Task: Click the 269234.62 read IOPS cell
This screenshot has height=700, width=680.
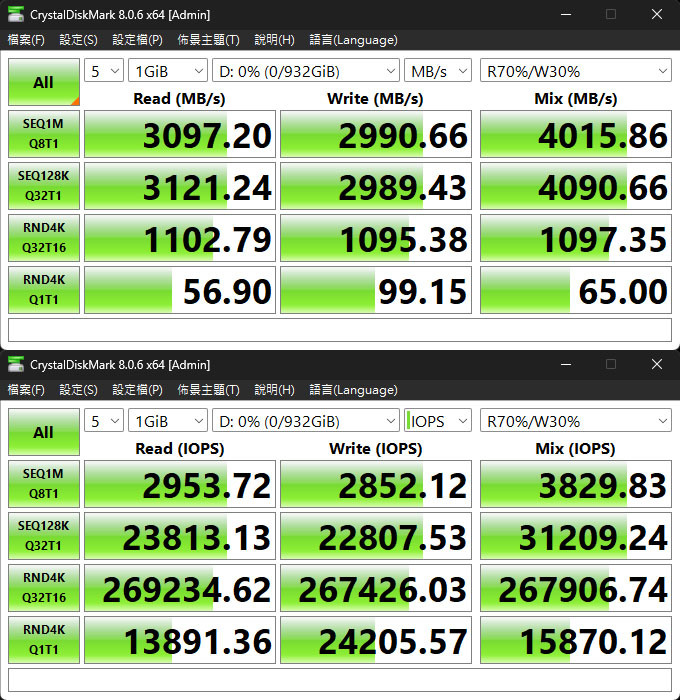Action: click(x=180, y=588)
